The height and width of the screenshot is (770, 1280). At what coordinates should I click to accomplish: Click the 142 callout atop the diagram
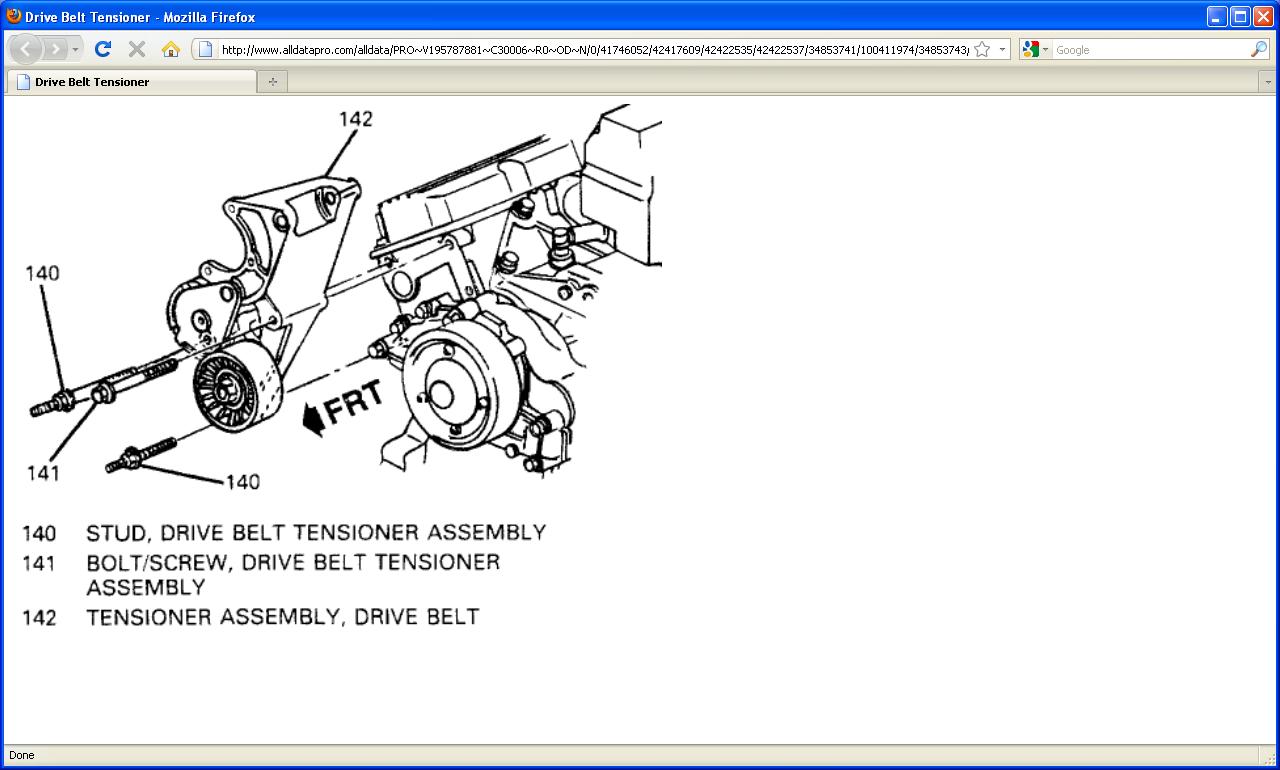coord(355,119)
